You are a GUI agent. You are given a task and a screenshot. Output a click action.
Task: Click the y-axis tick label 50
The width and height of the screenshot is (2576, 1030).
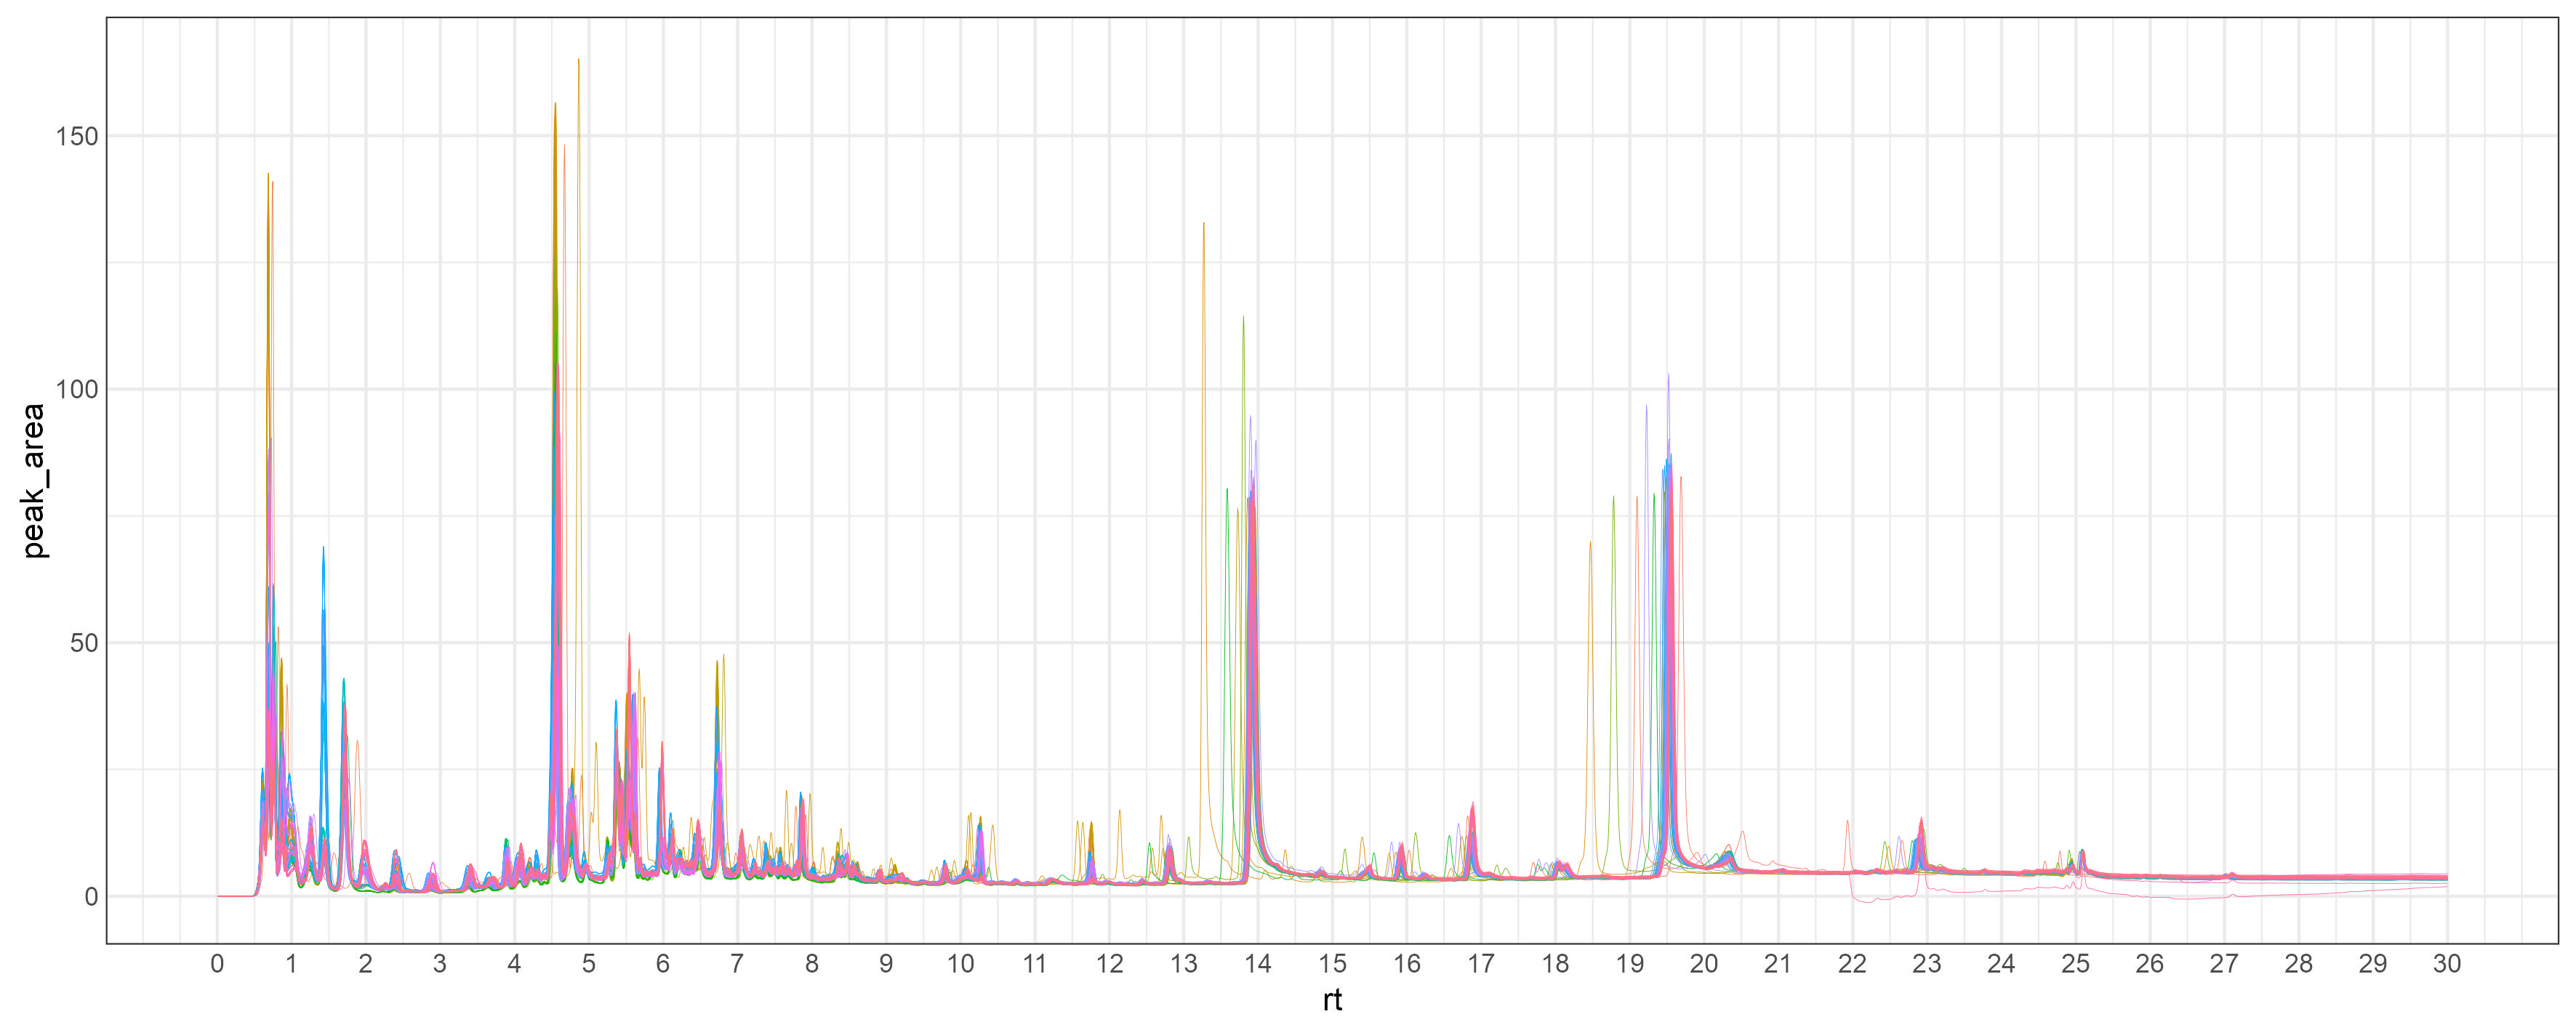[84, 643]
